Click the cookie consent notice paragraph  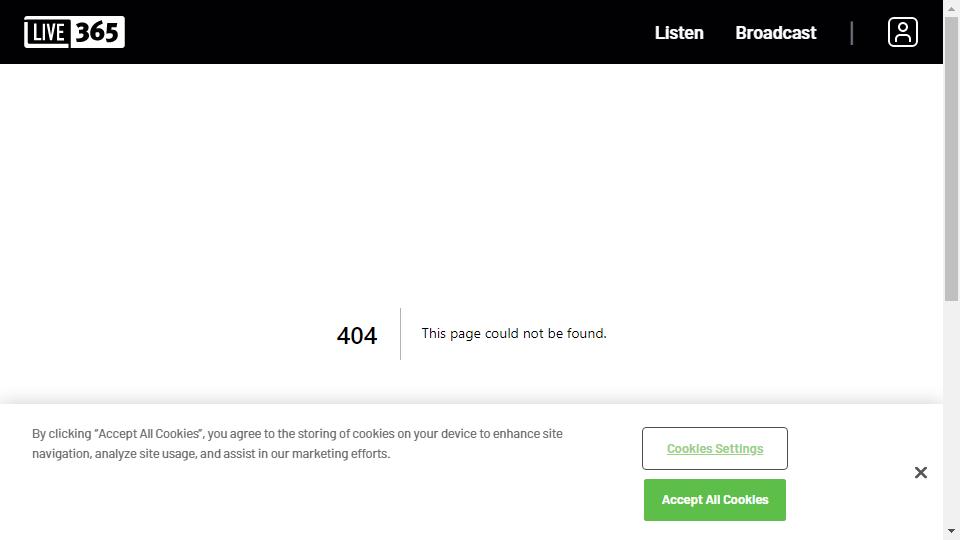(297, 444)
